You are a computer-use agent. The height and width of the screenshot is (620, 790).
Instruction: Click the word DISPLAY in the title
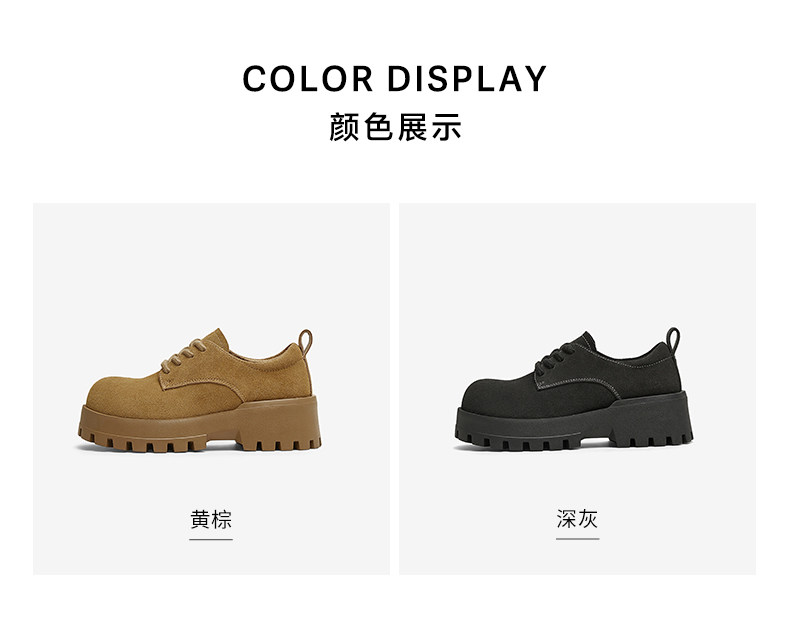467,79
